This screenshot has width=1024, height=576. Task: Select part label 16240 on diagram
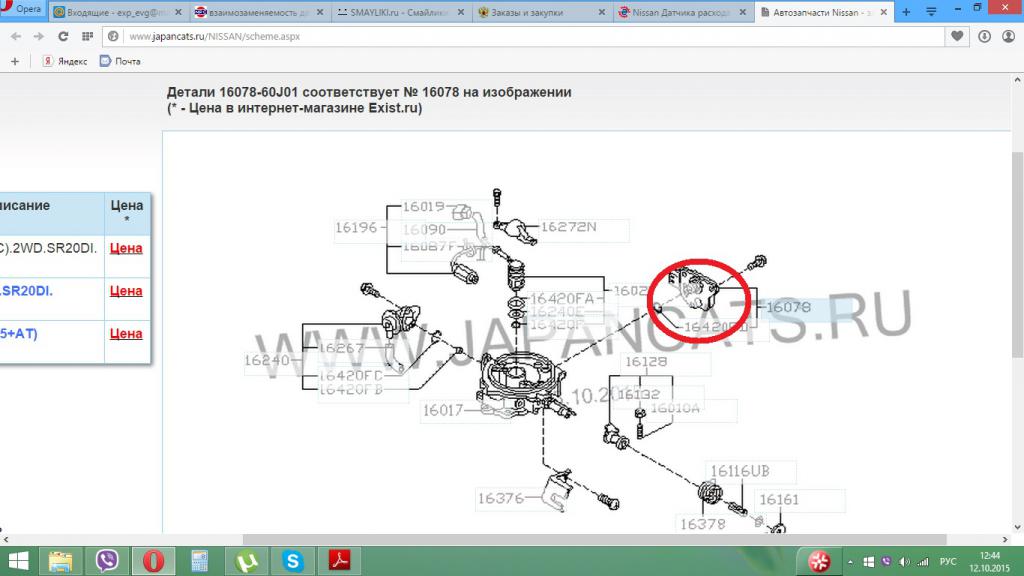(x=266, y=360)
